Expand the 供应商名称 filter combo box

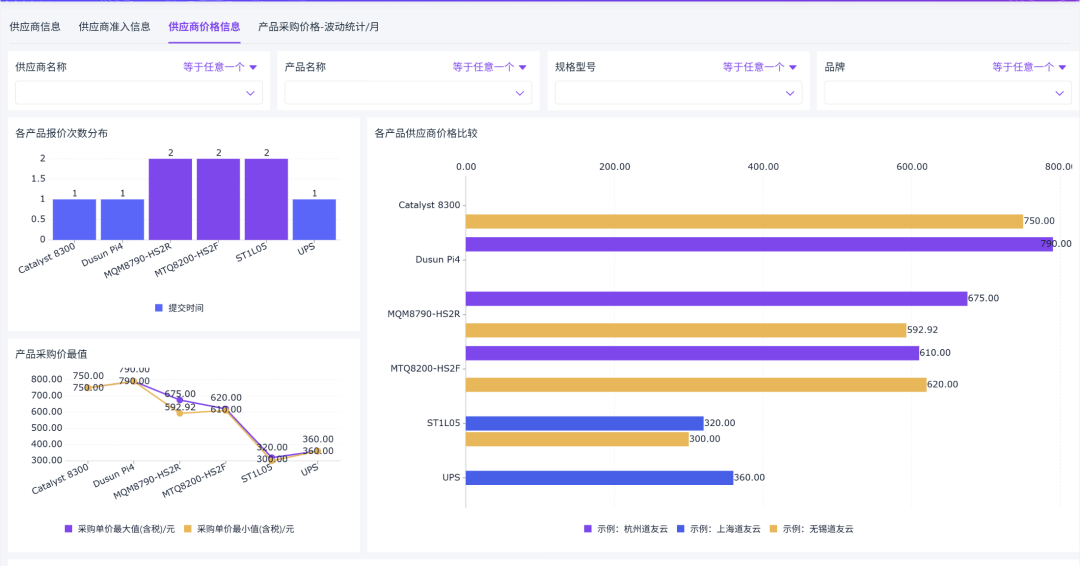pyautogui.click(x=138, y=93)
